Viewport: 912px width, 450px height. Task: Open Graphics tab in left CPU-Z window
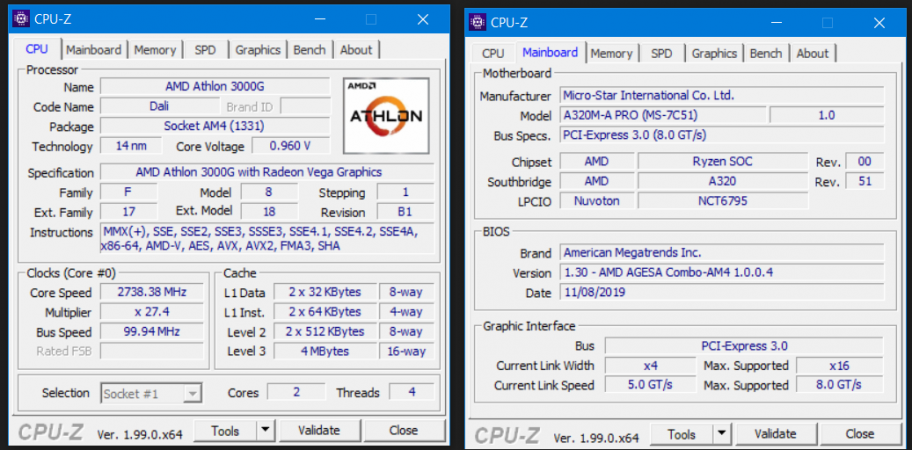click(258, 50)
